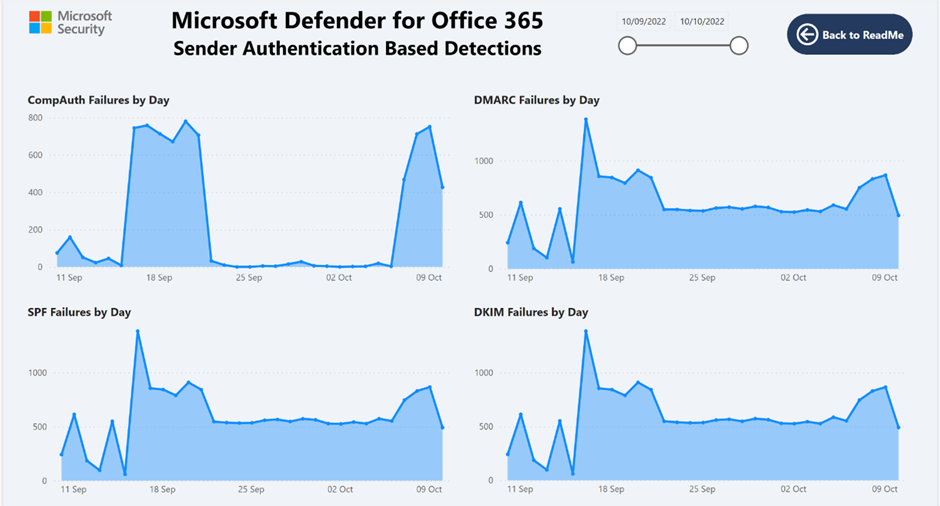The width and height of the screenshot is (940, 506).
Task: Click 11 Sep label on SPF chart
Action: pos(73,489)
